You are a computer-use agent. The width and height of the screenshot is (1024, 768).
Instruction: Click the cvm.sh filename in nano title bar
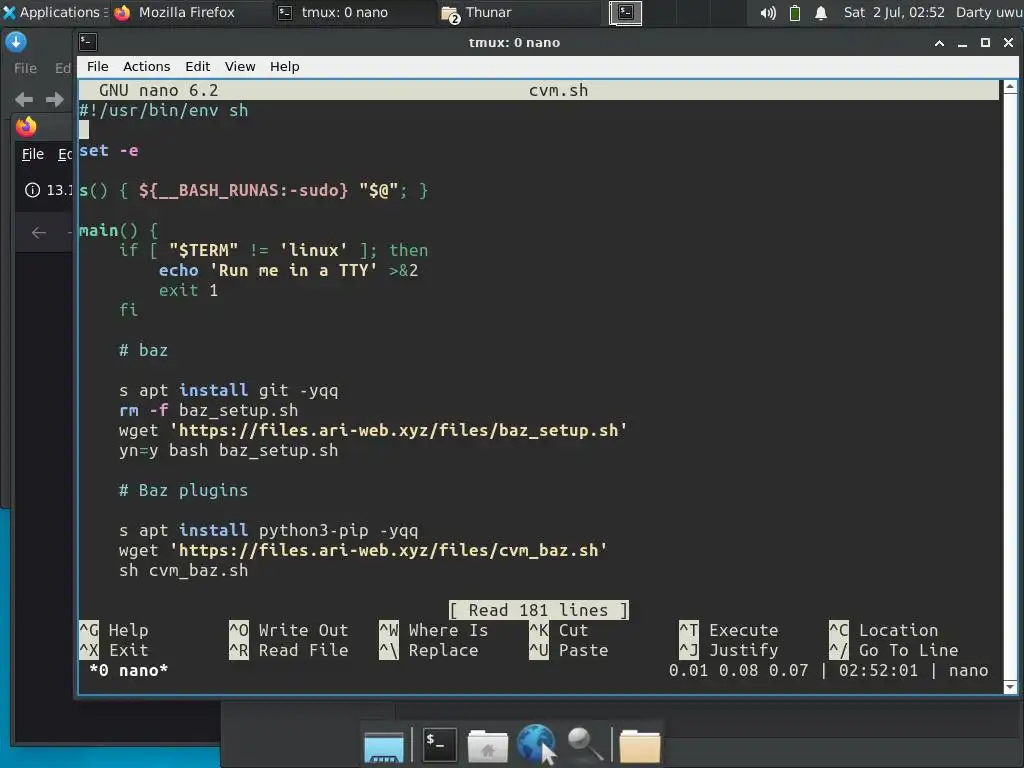coord(558,90)
